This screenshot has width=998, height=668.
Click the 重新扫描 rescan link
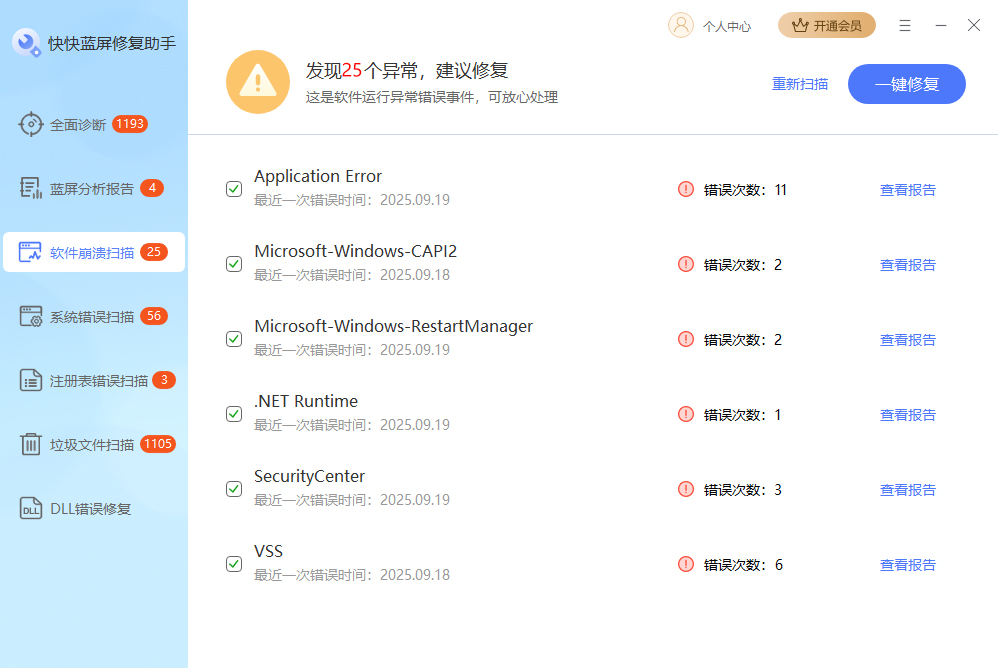coord(800,84)
